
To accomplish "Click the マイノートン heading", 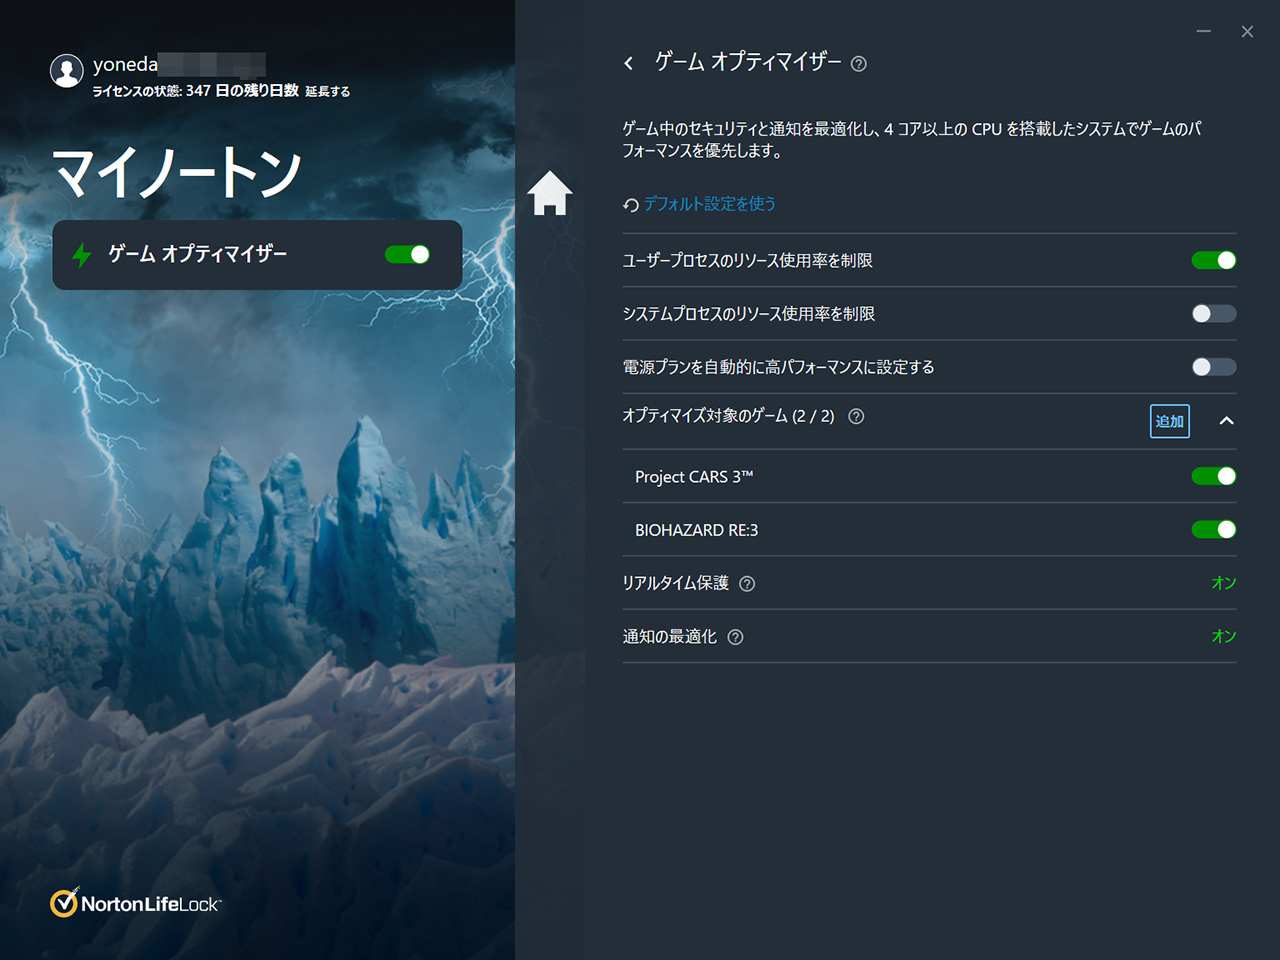I will [177, 172].
